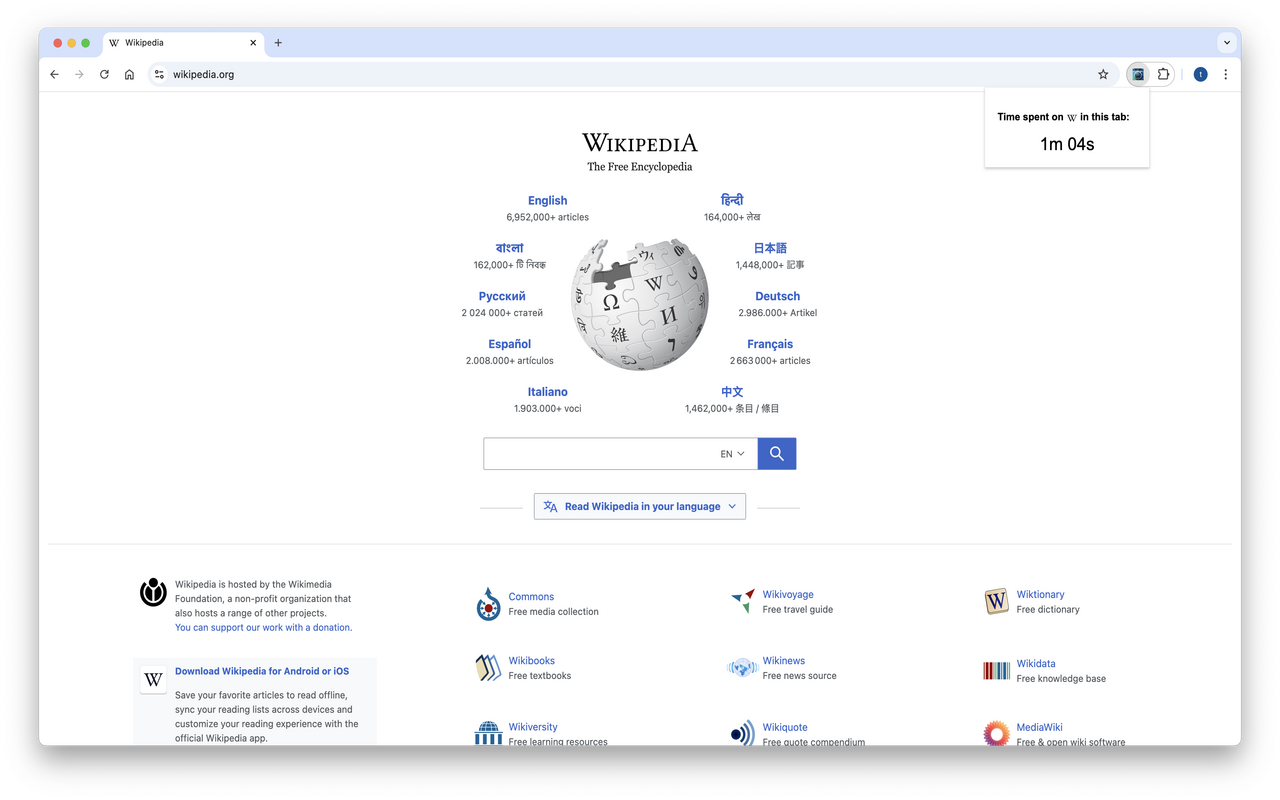Click the Wikipedia app W icon

coord(153,680)
